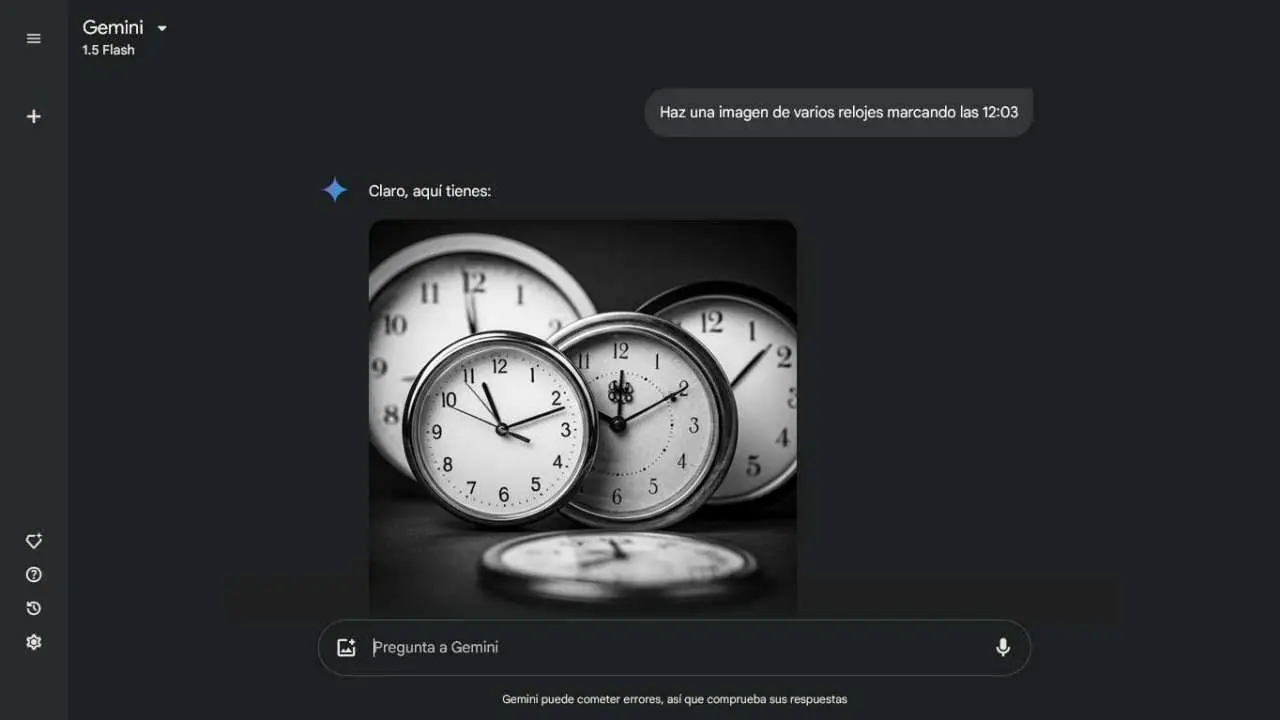
Task: Click the upload image icon in prompt box
Action: [347, 648]
